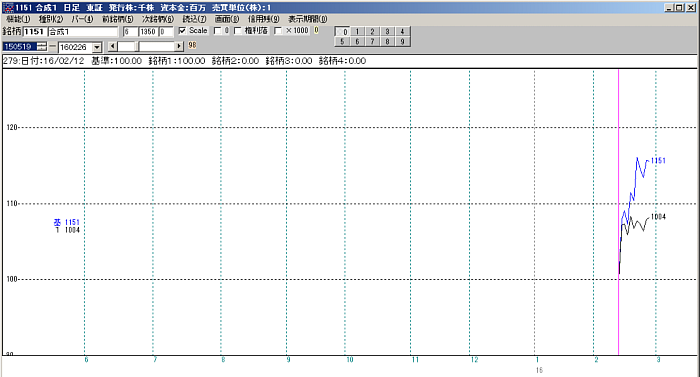The height and width of the screenshot is (377, 700).
Task: Toggle the ×1000 checkbox
Action: (278, 31)
